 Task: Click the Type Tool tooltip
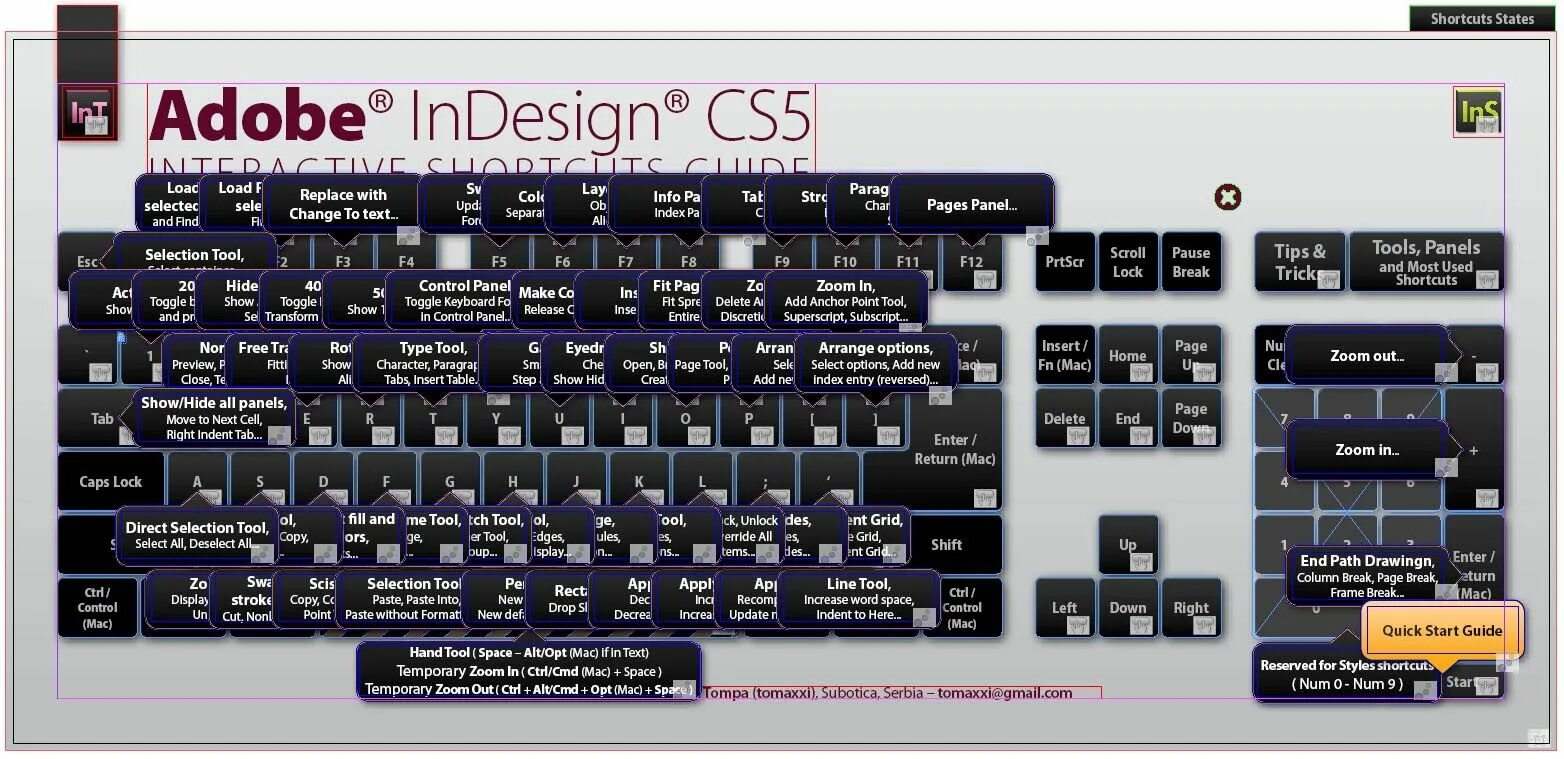432,362
